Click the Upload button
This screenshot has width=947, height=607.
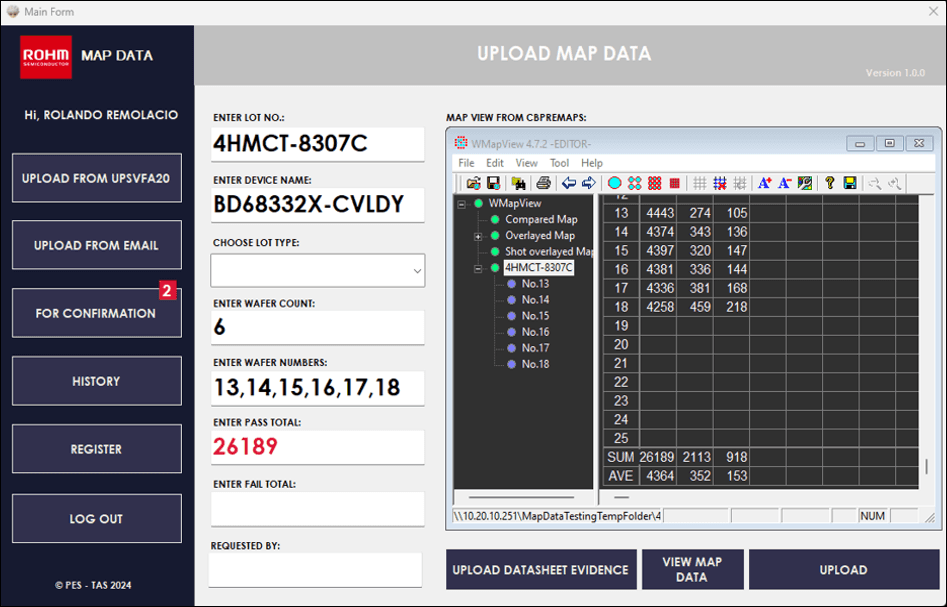coord(843,569)
